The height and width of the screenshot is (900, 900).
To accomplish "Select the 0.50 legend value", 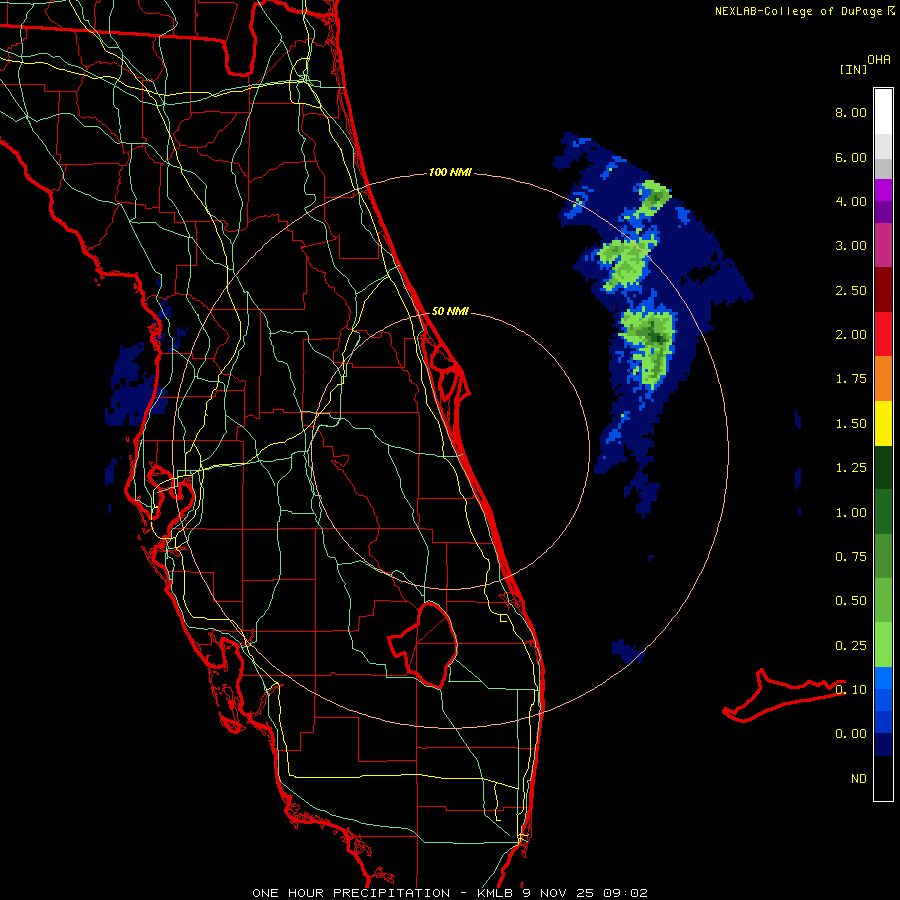I will 851,601.
